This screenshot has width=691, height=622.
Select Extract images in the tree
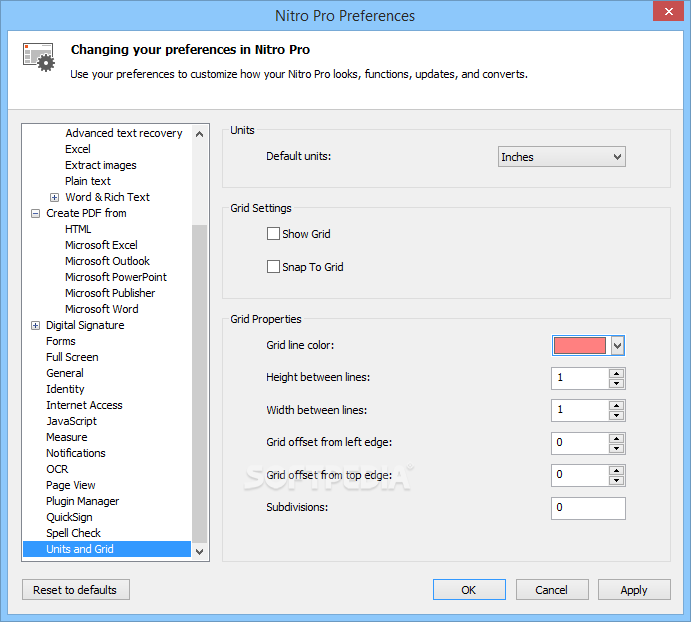101,165
